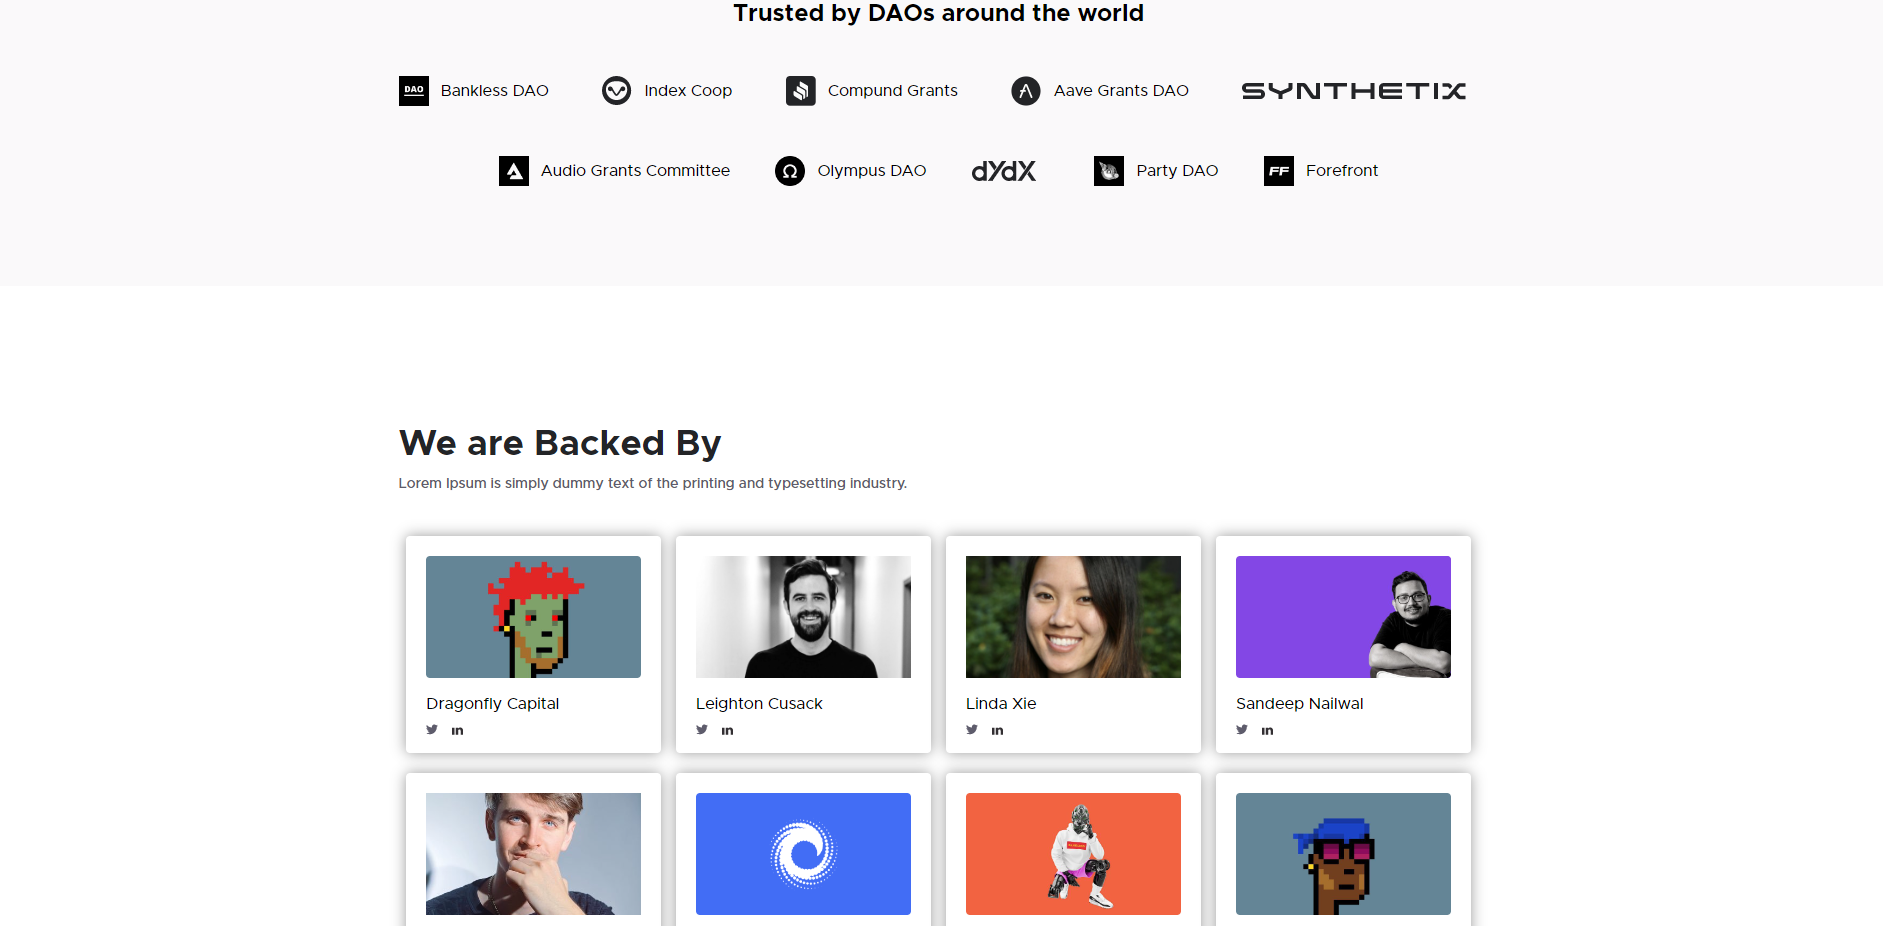Screen dimensions: 1883x926
Task: Click the 'We are Backed By' heading
Action: coord(560,443)
